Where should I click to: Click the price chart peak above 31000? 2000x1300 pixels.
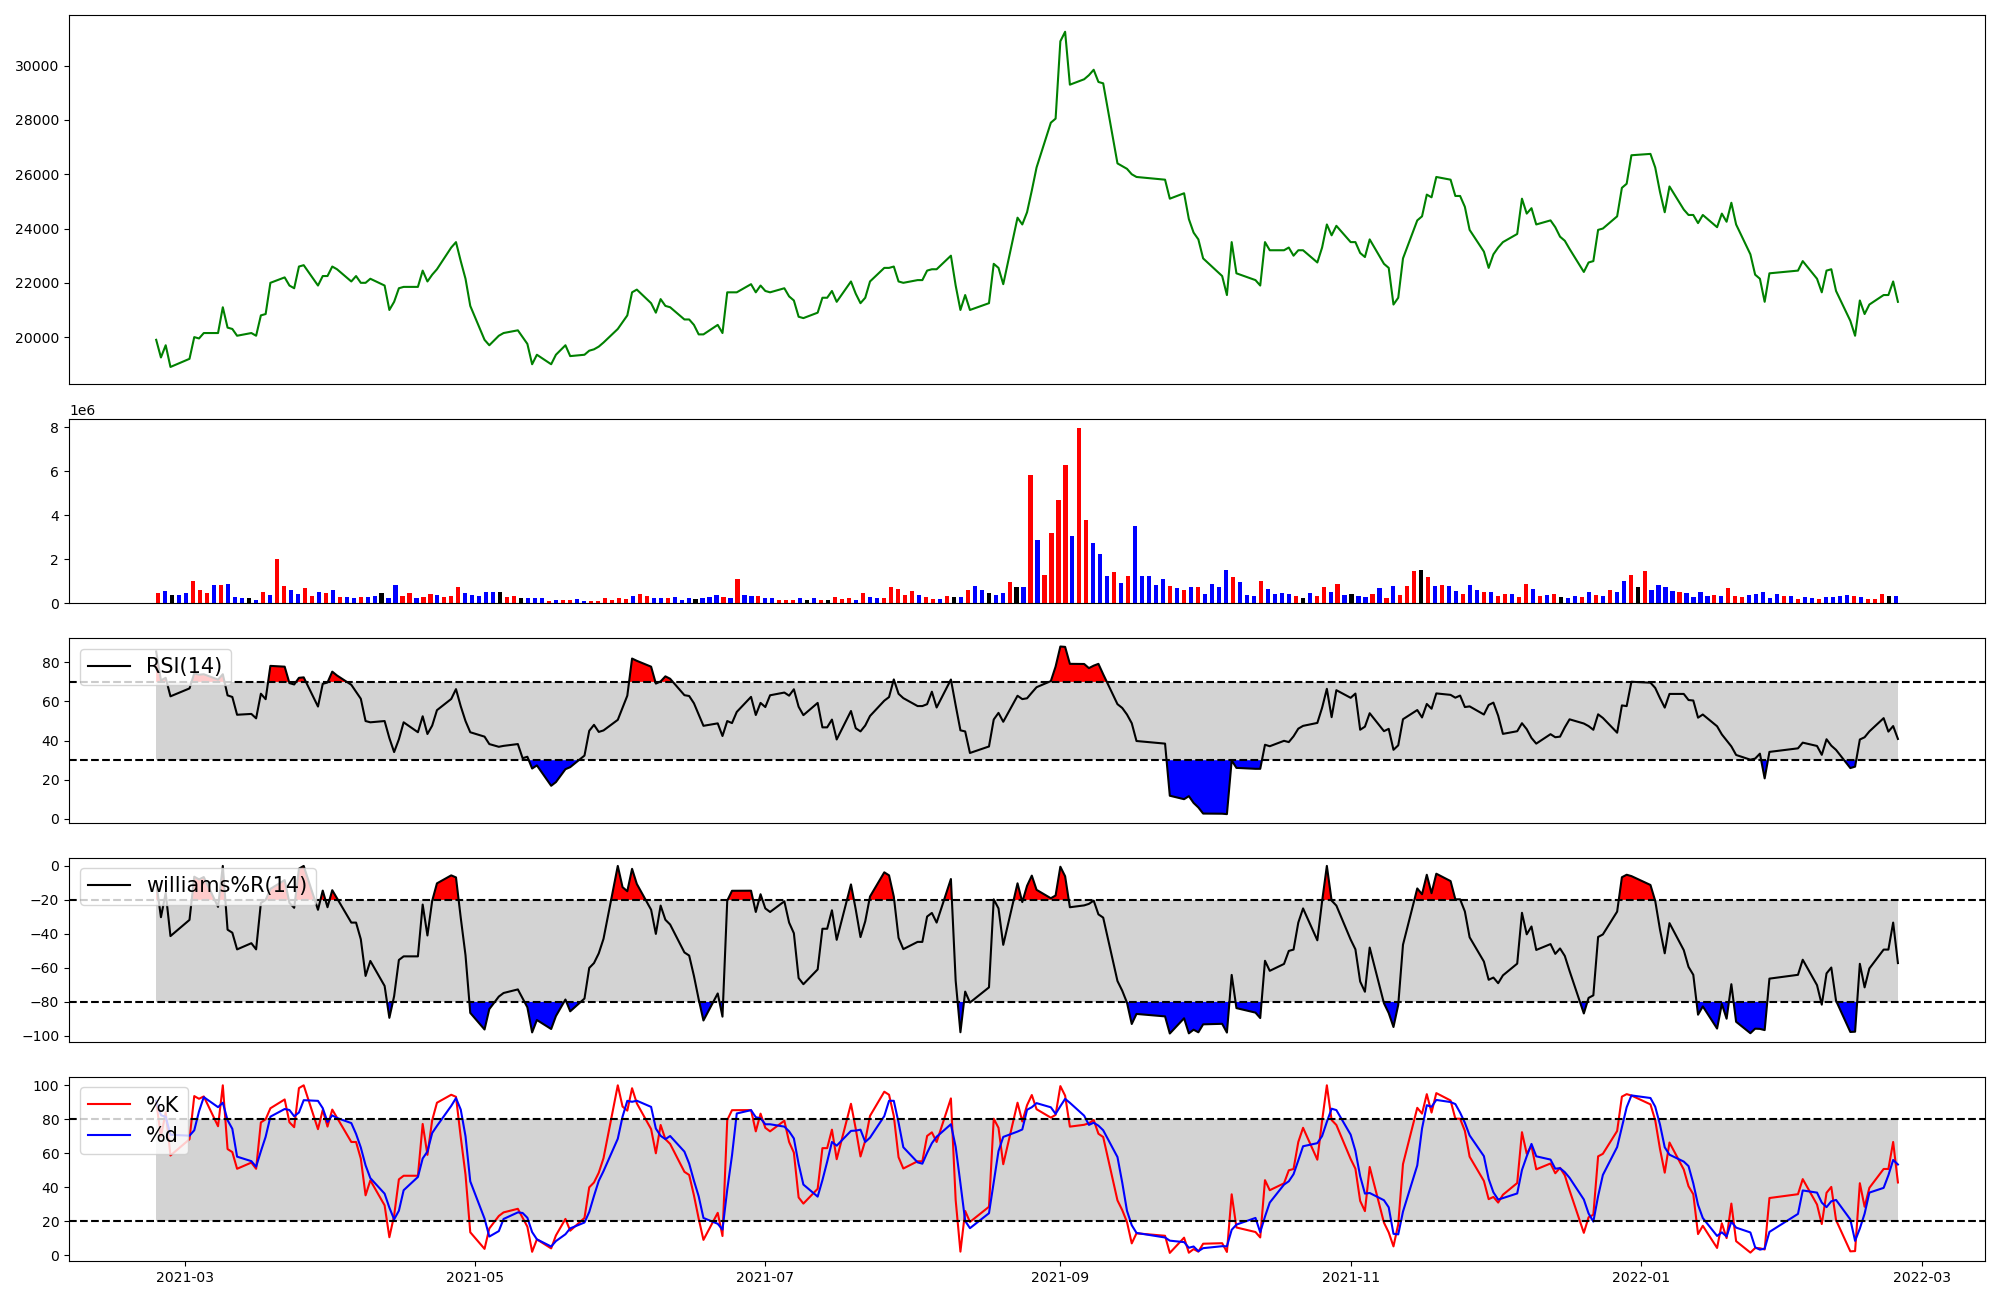[x=1064, y=33]
